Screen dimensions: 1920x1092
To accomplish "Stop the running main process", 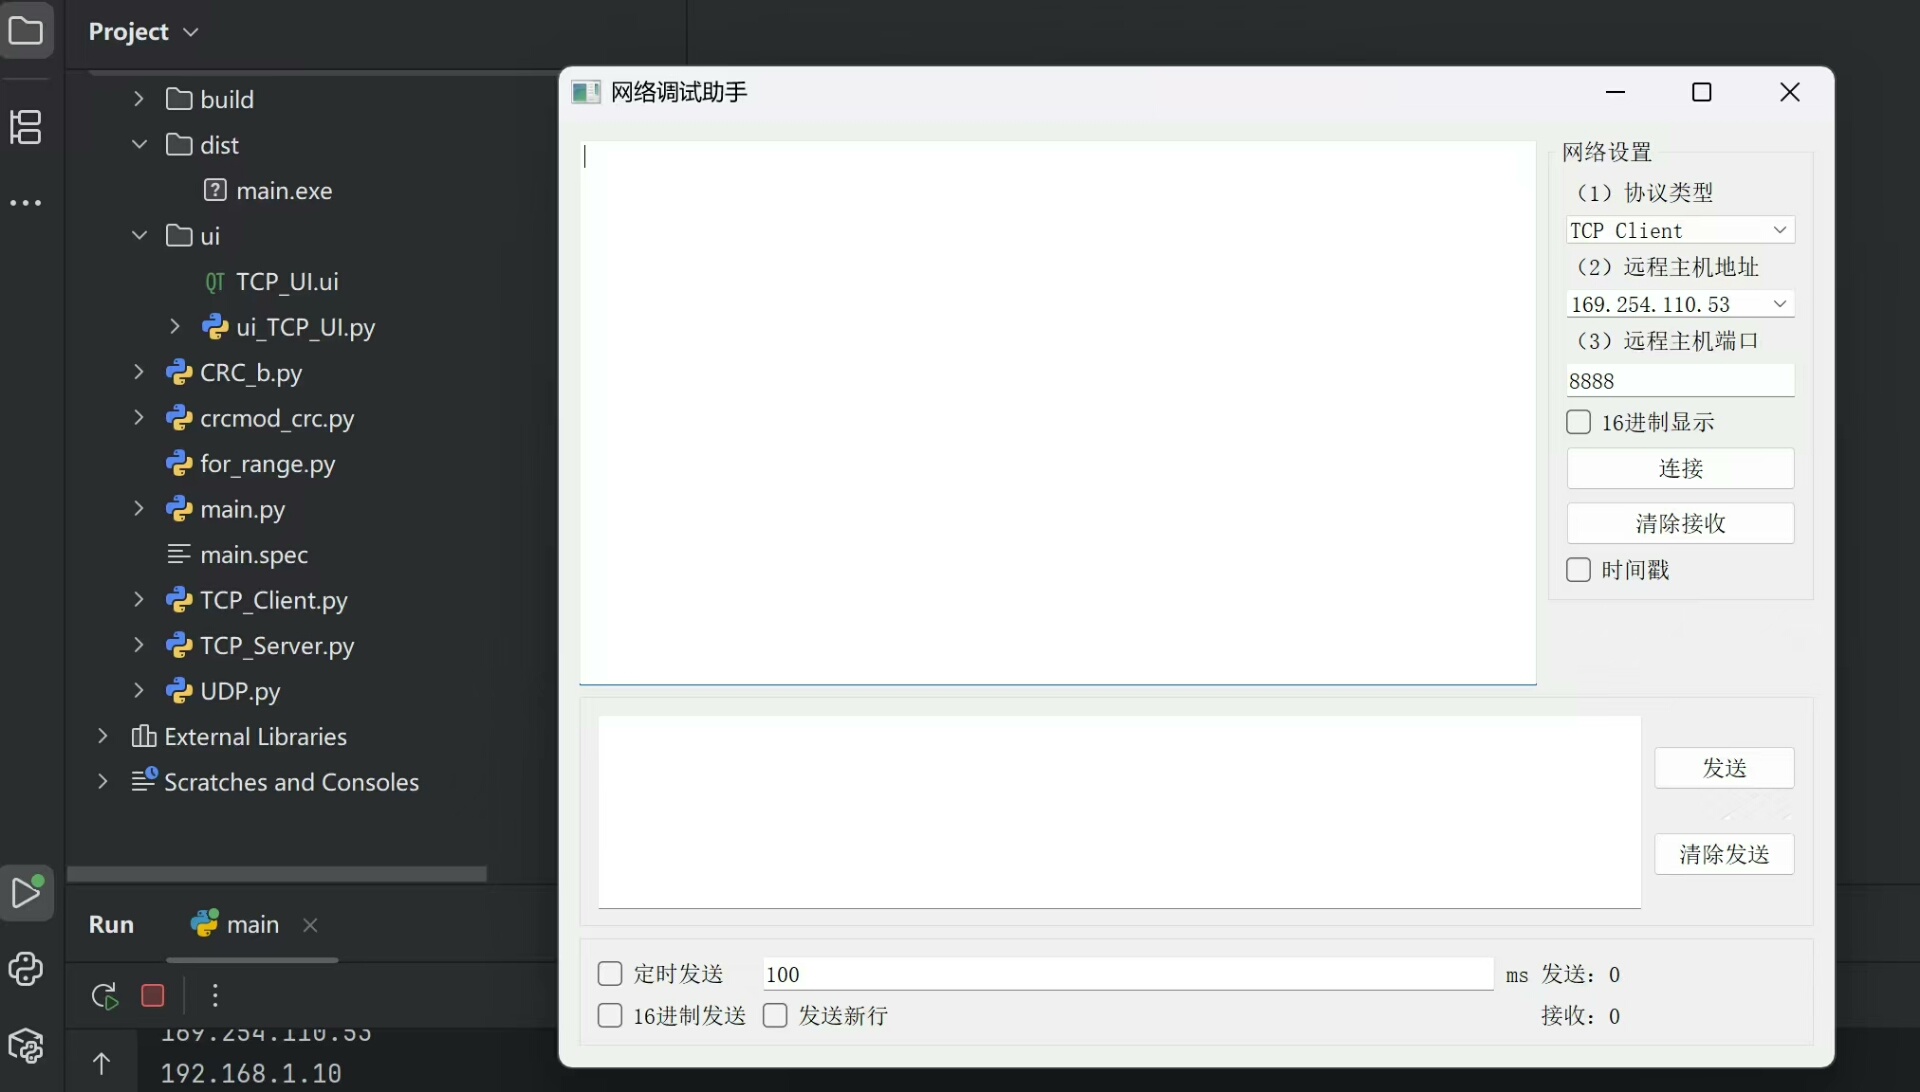I will [153, 995].
